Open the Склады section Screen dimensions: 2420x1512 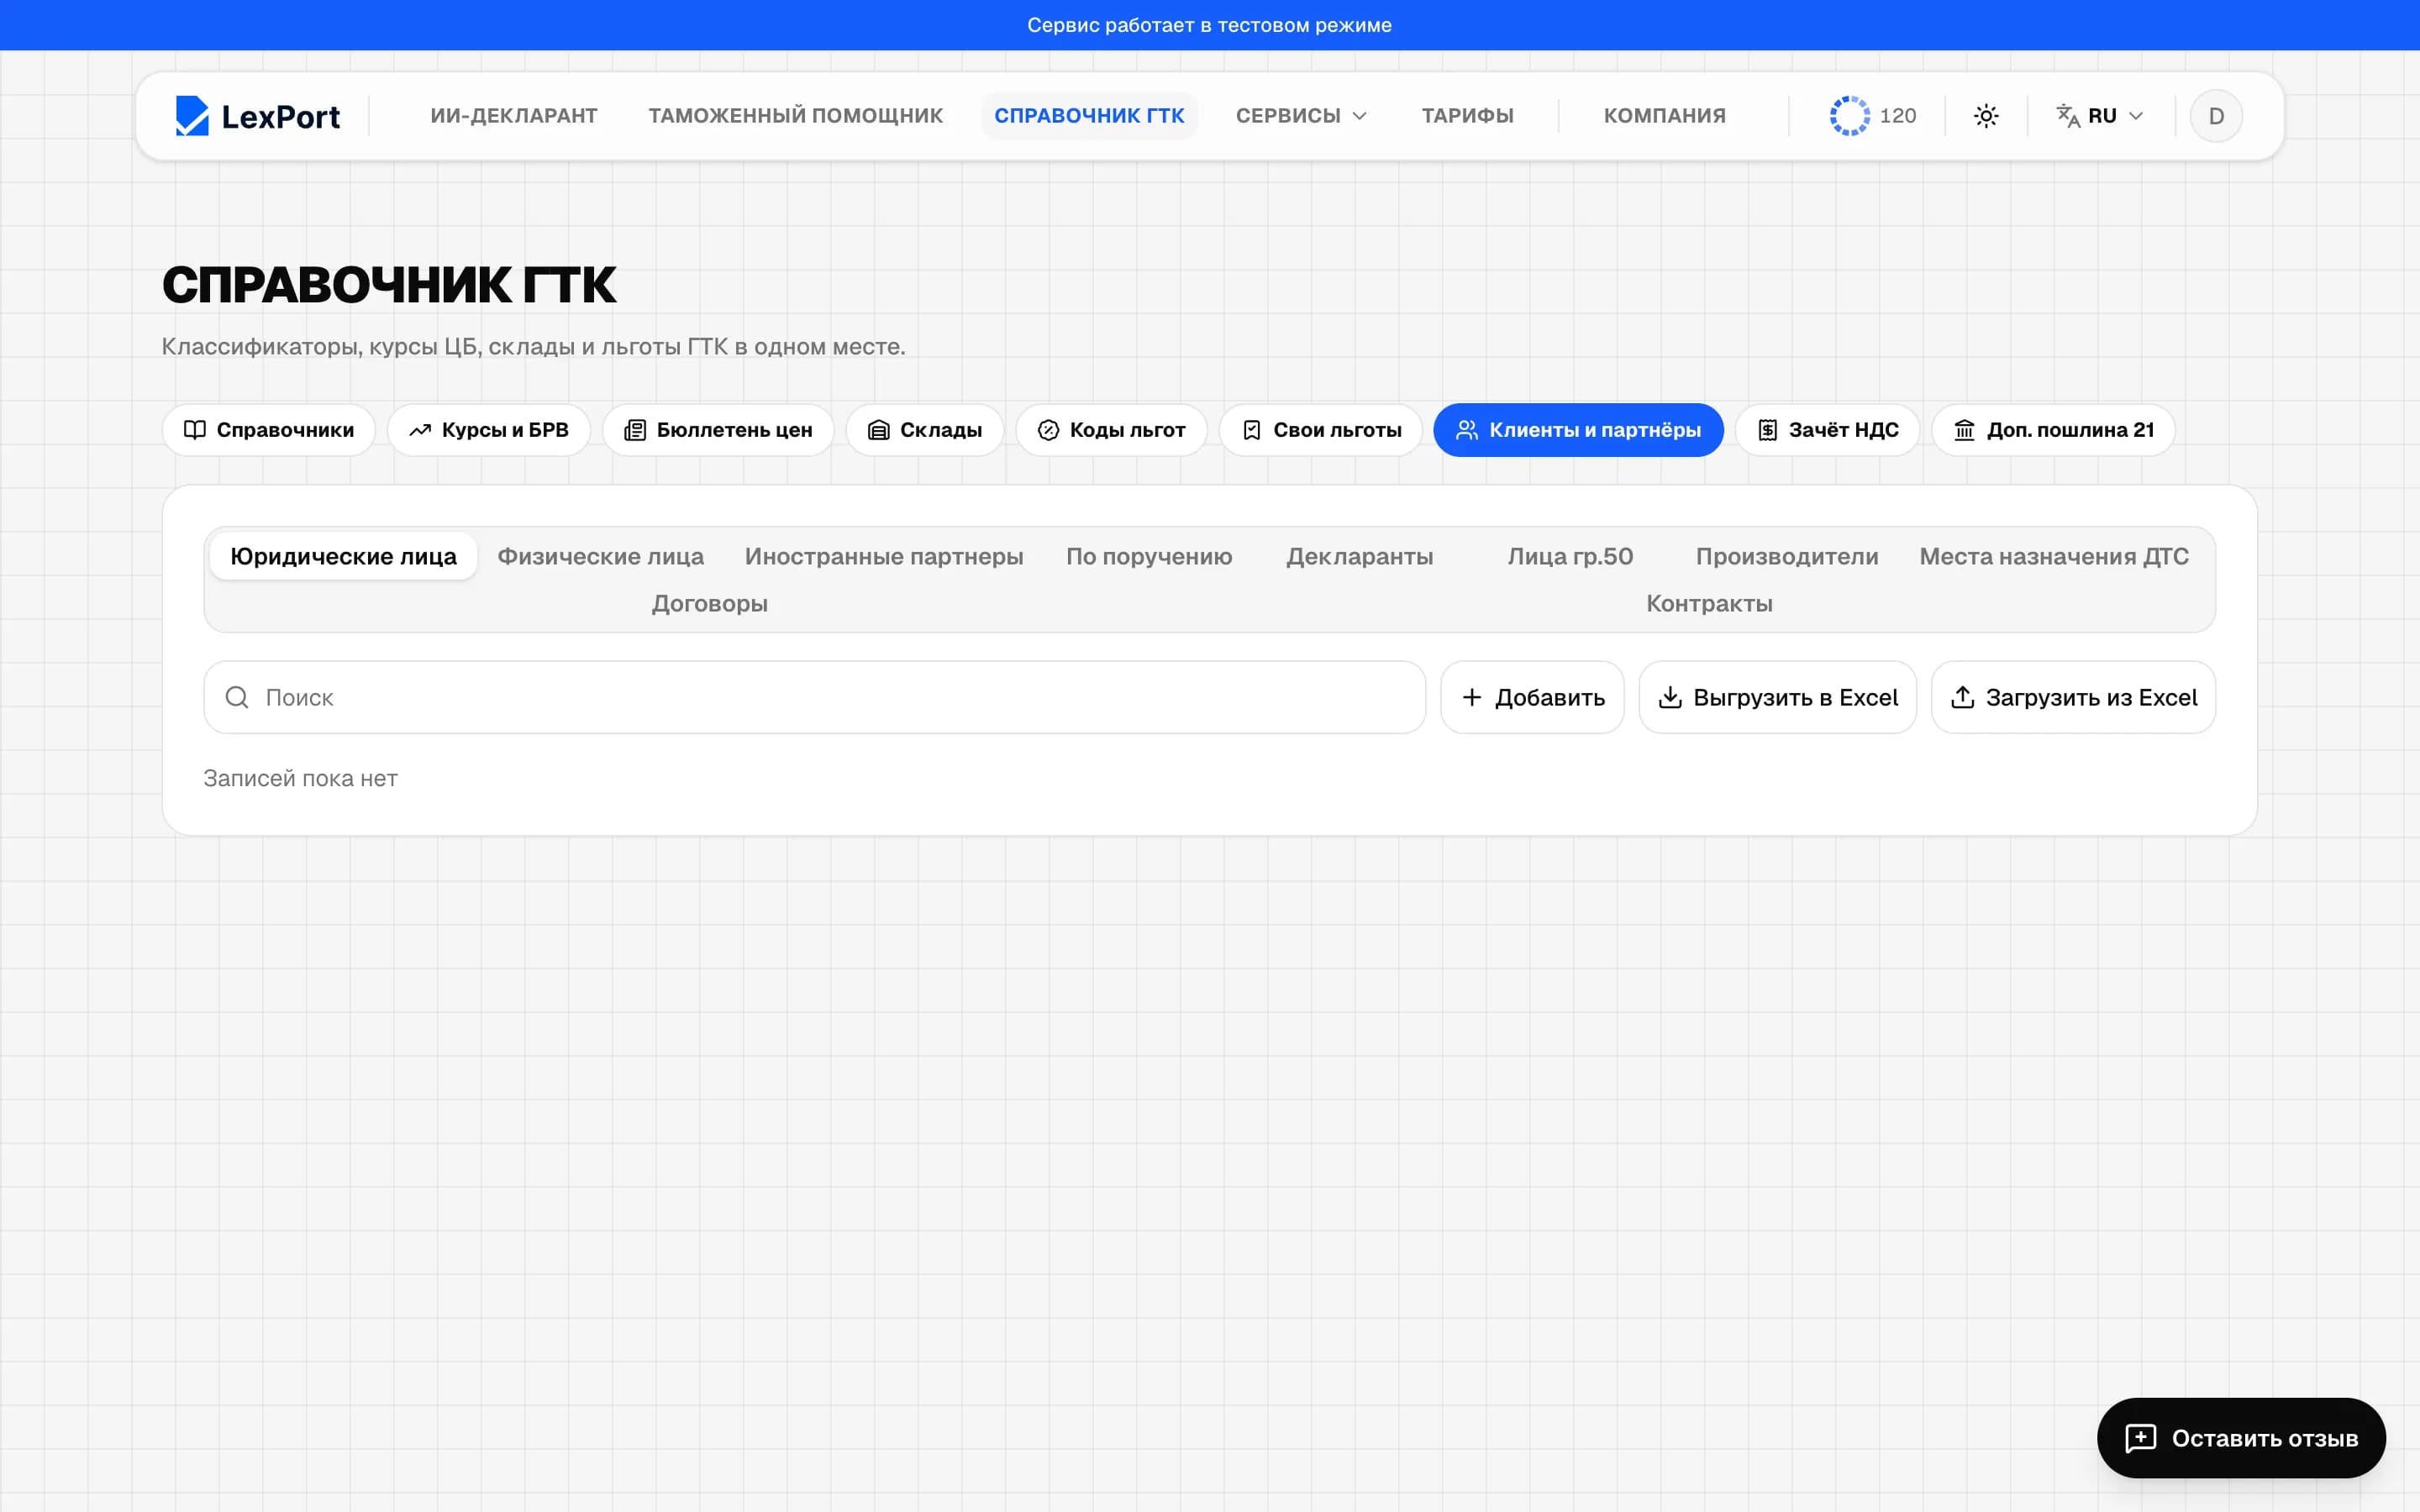tap(925, 430)
